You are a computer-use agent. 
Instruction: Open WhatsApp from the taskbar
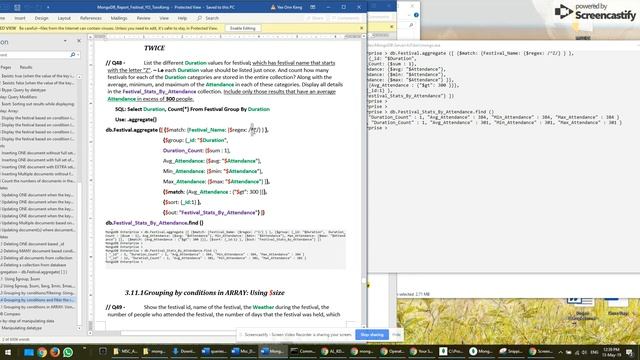click(68, 351)
